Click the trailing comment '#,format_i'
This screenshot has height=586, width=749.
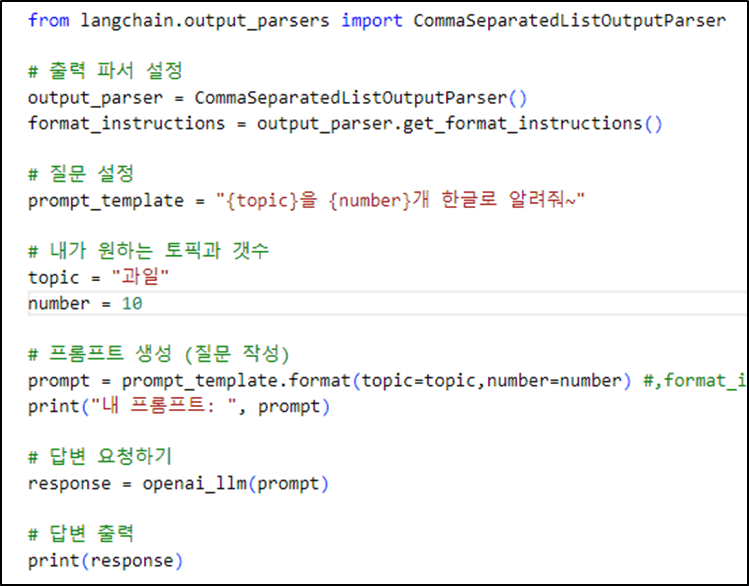pos(695,381)
